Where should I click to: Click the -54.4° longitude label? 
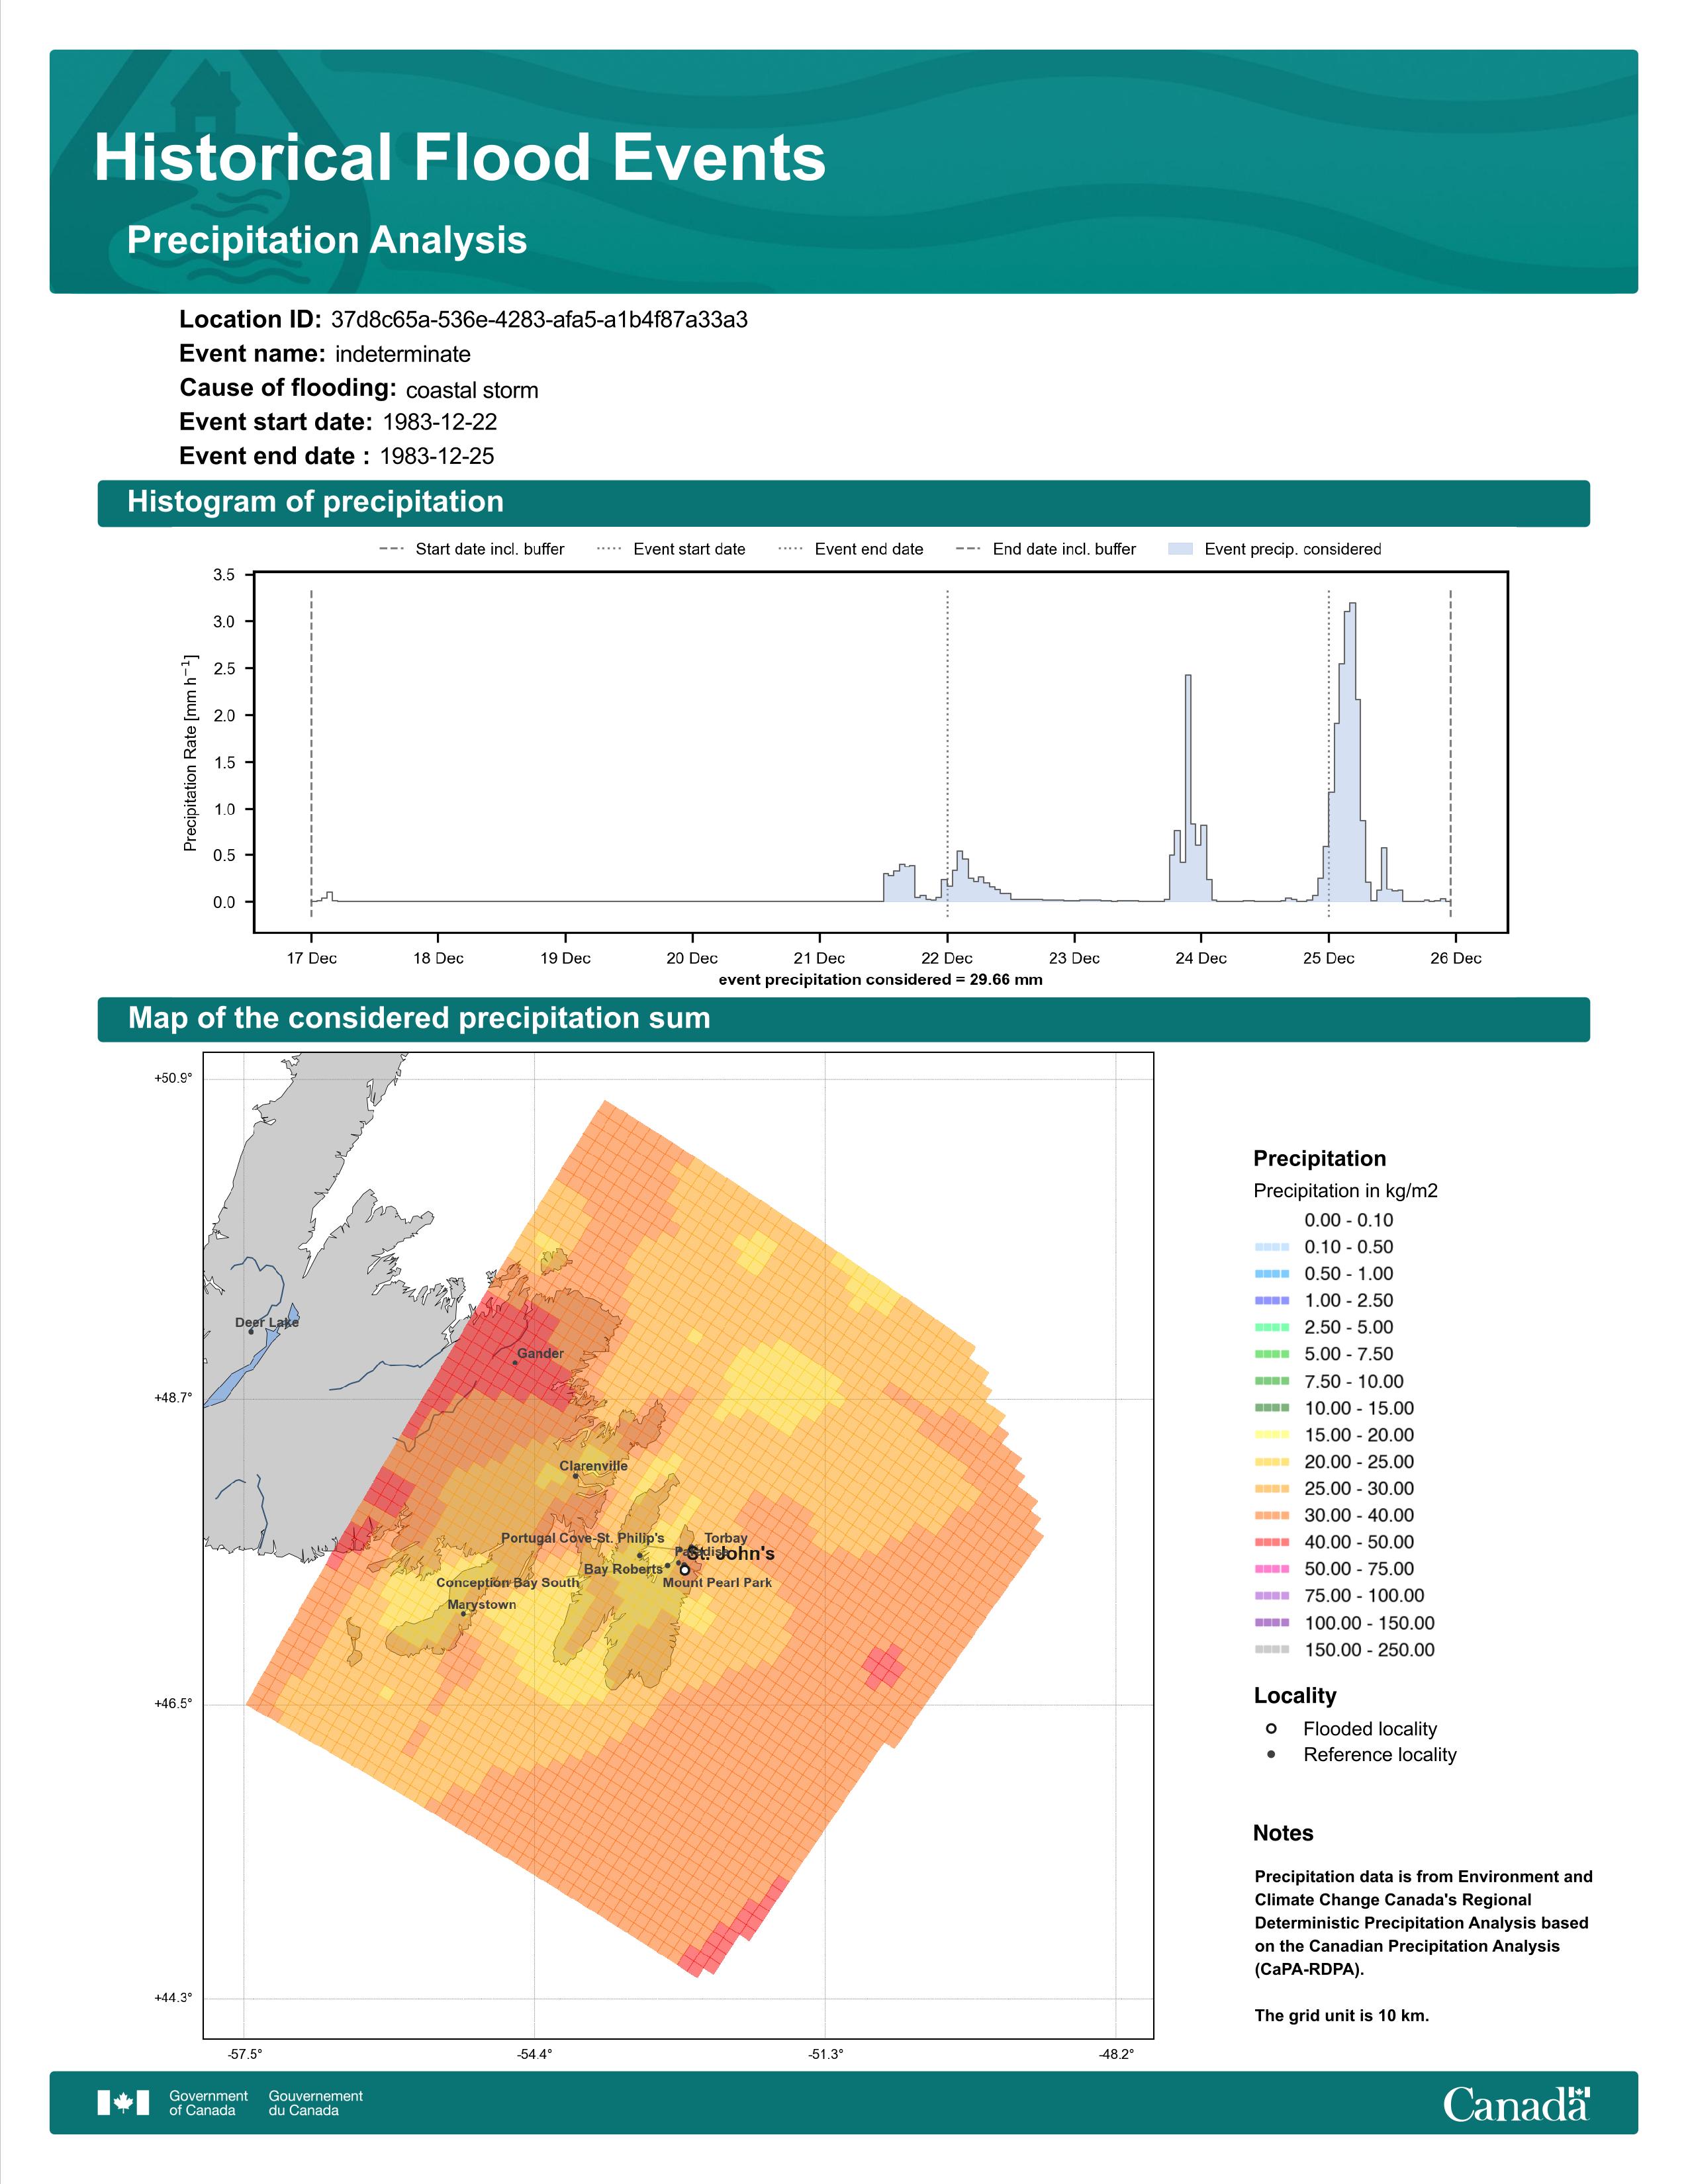[534, 2054]
